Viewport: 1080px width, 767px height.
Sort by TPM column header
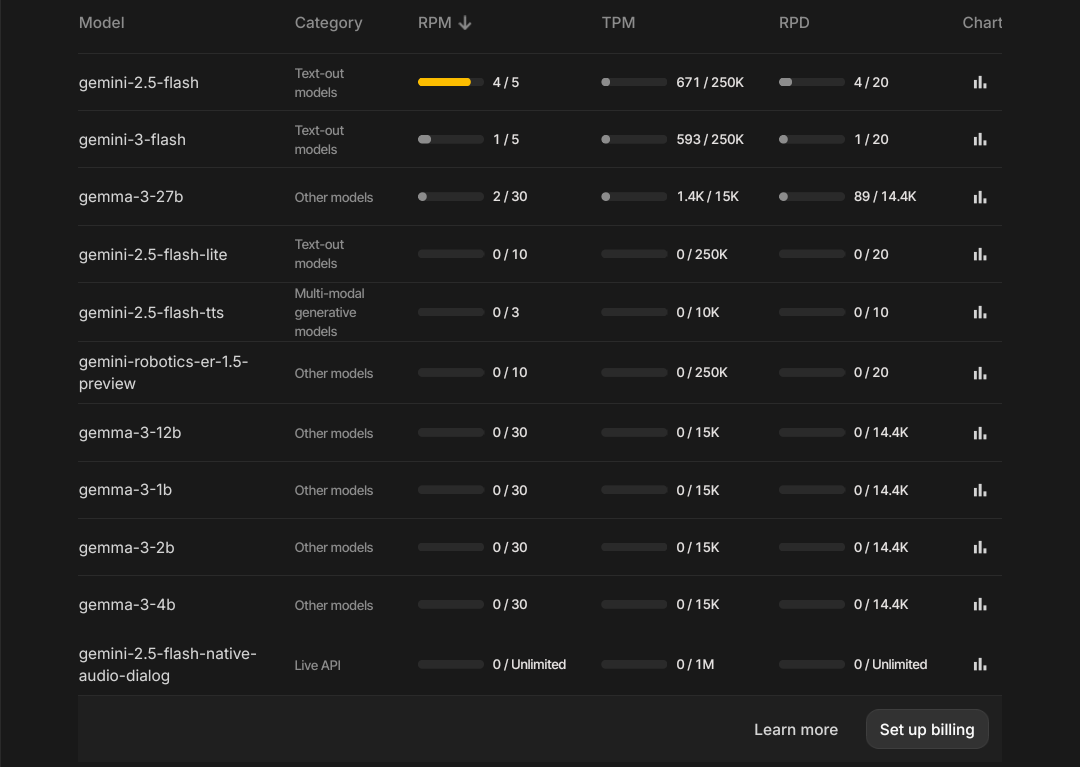pos(619,23)
